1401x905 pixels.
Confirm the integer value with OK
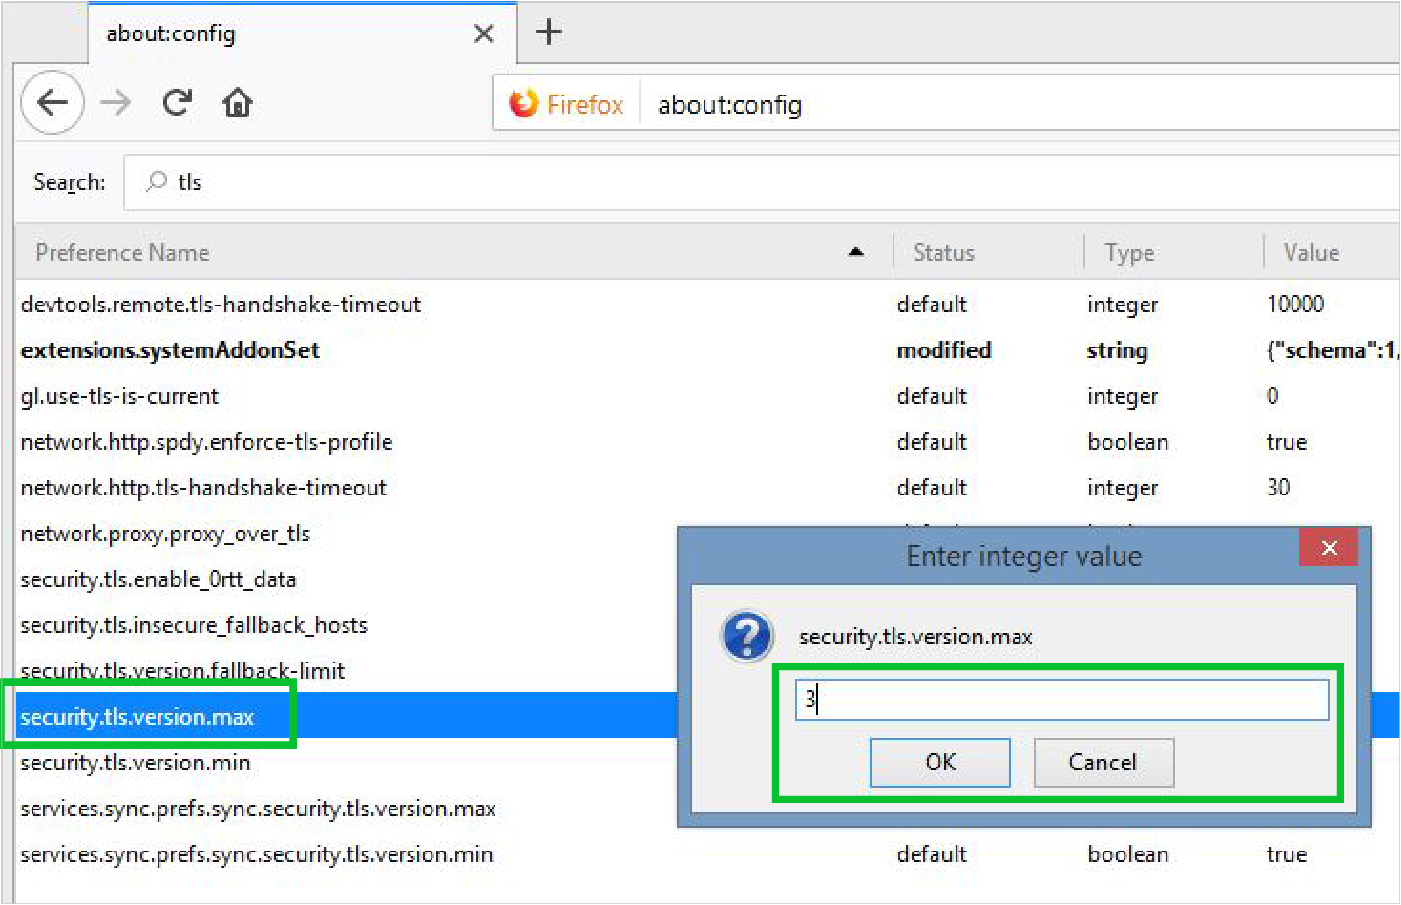(x=940, y=762)
